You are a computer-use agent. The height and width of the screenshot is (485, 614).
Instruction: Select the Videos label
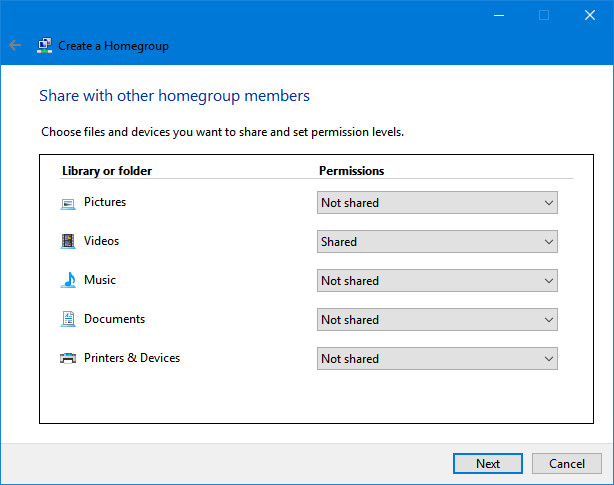[x=101, y=241]
